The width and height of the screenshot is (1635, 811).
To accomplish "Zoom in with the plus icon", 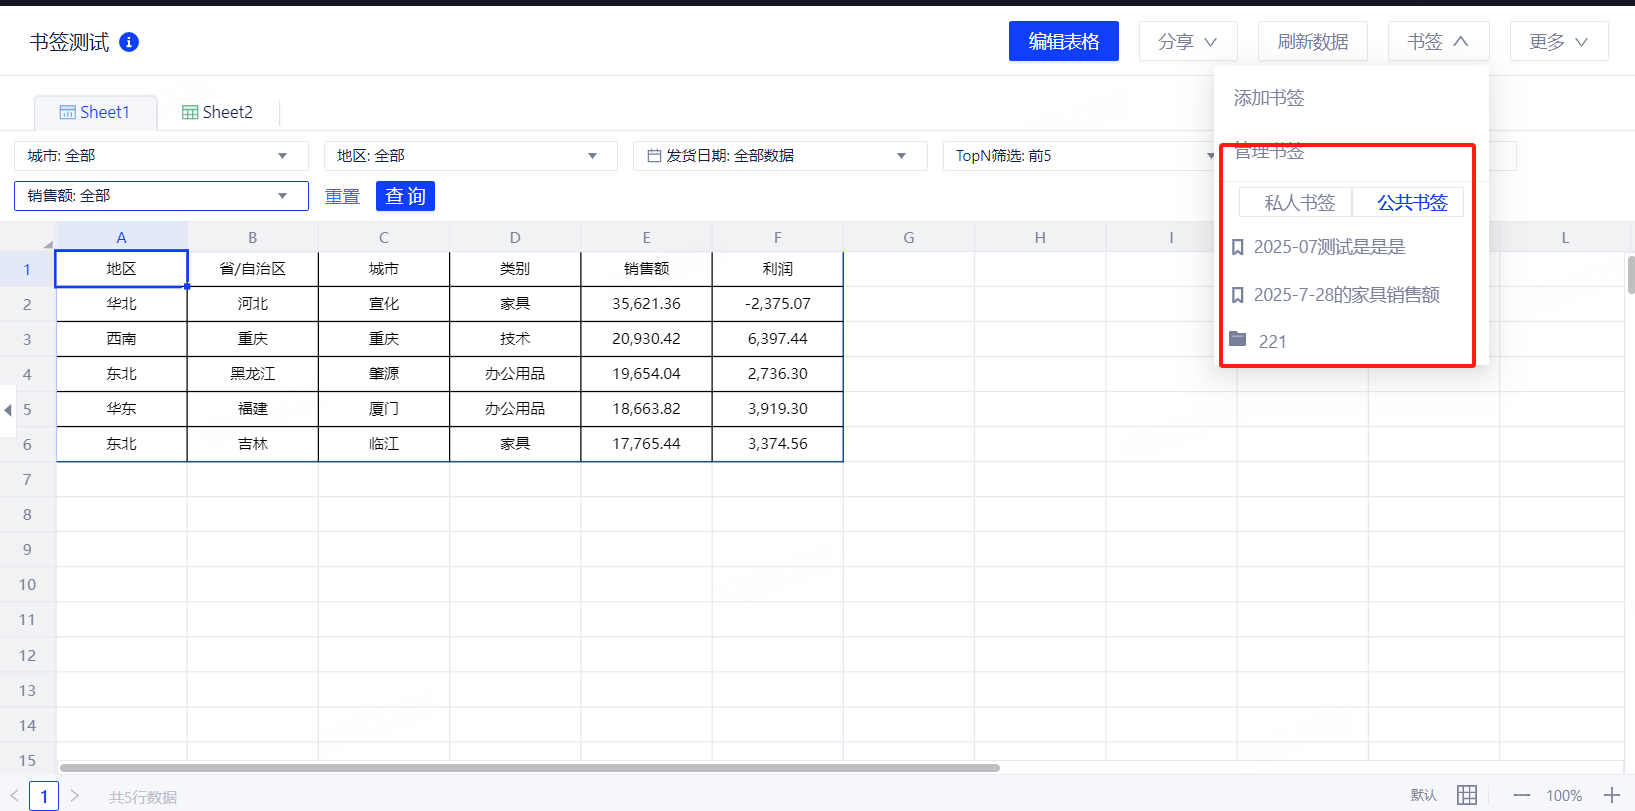I will 1611,795.
